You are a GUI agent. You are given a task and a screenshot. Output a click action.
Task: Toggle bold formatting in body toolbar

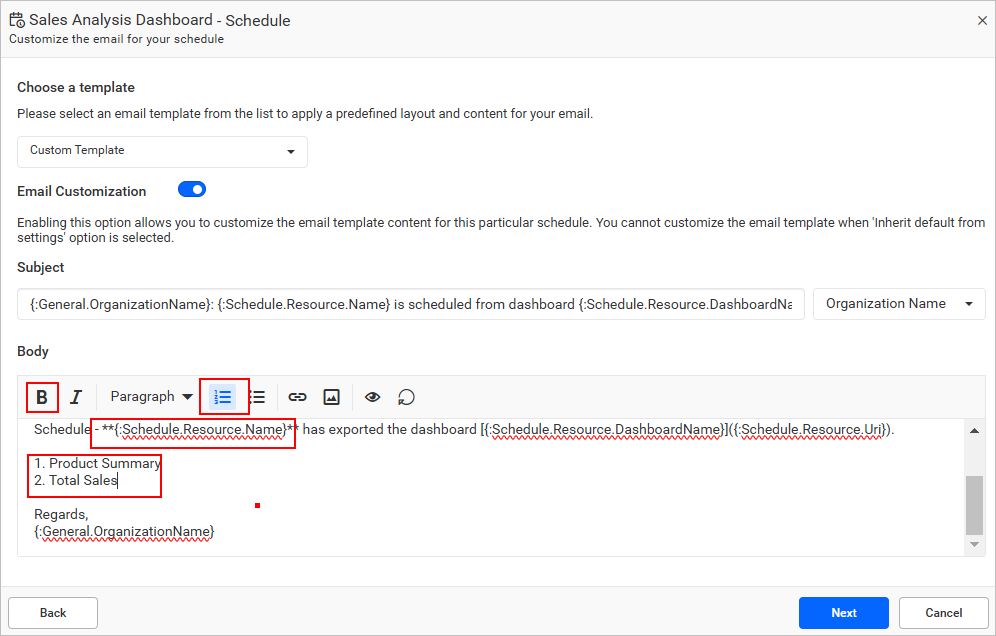[x=42, y=397]
